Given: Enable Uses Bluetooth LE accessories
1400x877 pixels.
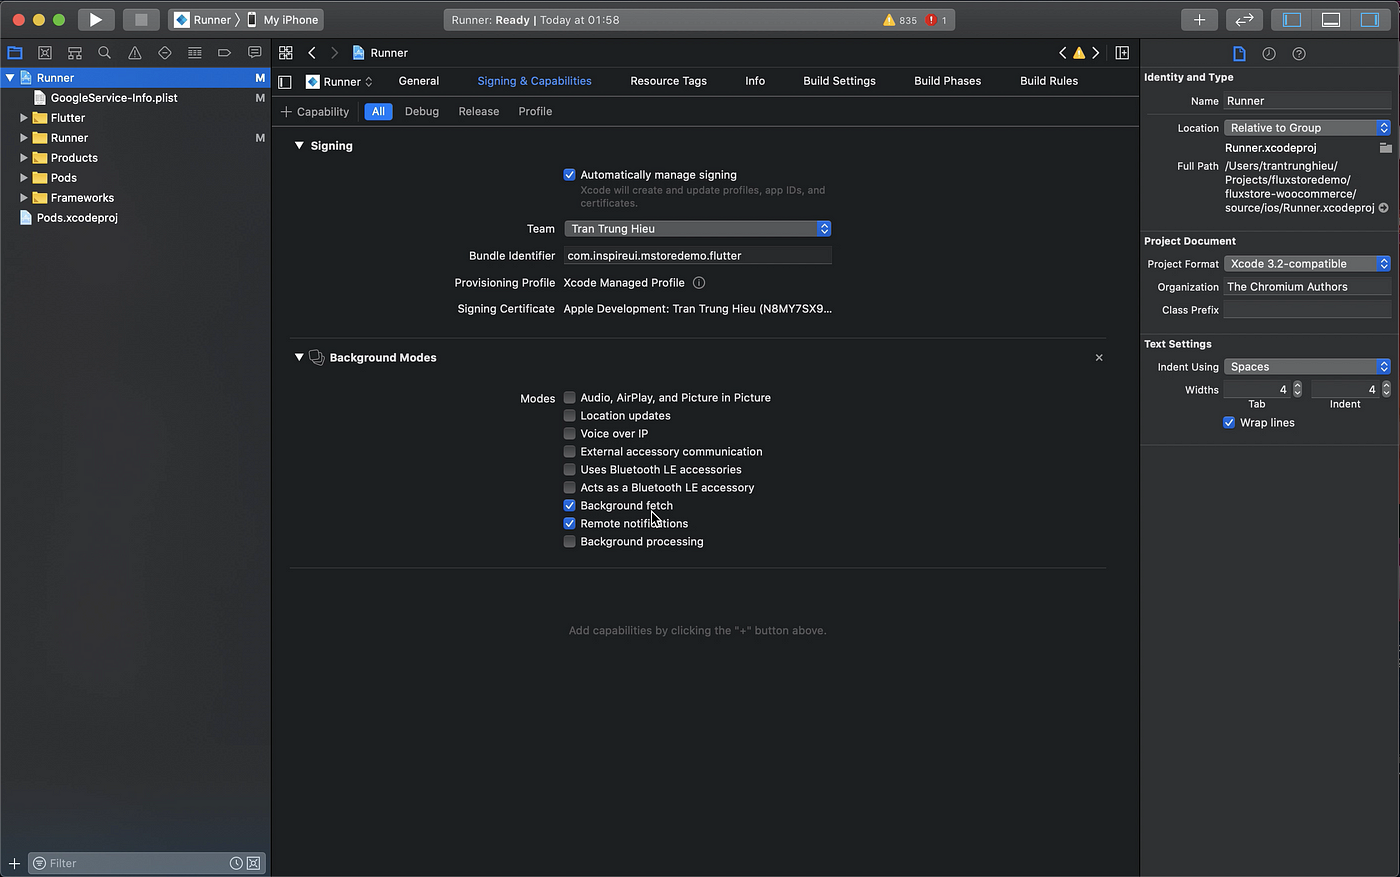Looking at the screenshot, I should click(569, 470).
